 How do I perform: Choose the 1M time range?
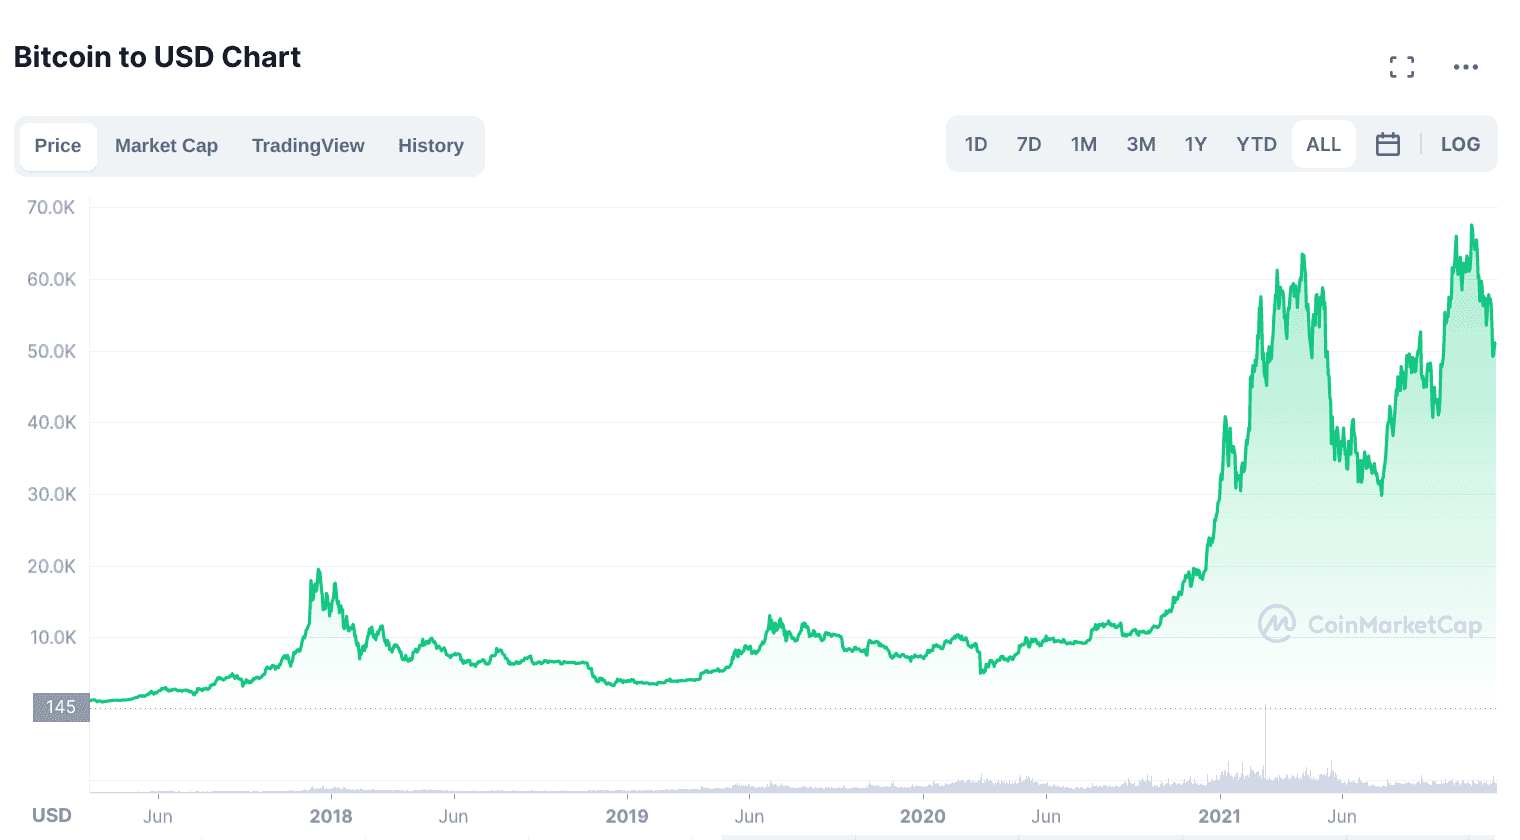coord(1084,144)
